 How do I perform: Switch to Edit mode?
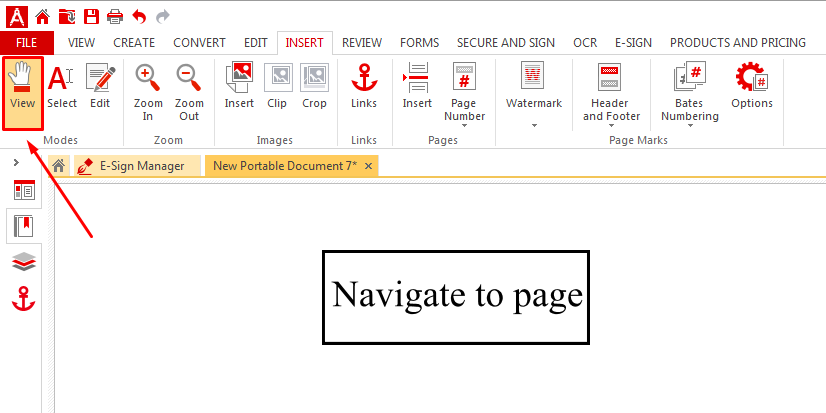pyautogui.click(x=100, y=86)
